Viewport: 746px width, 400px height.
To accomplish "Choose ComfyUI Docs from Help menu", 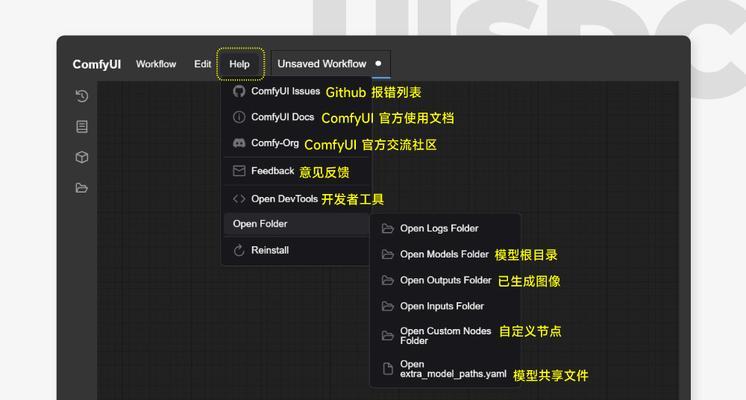I will pos(297,117).
